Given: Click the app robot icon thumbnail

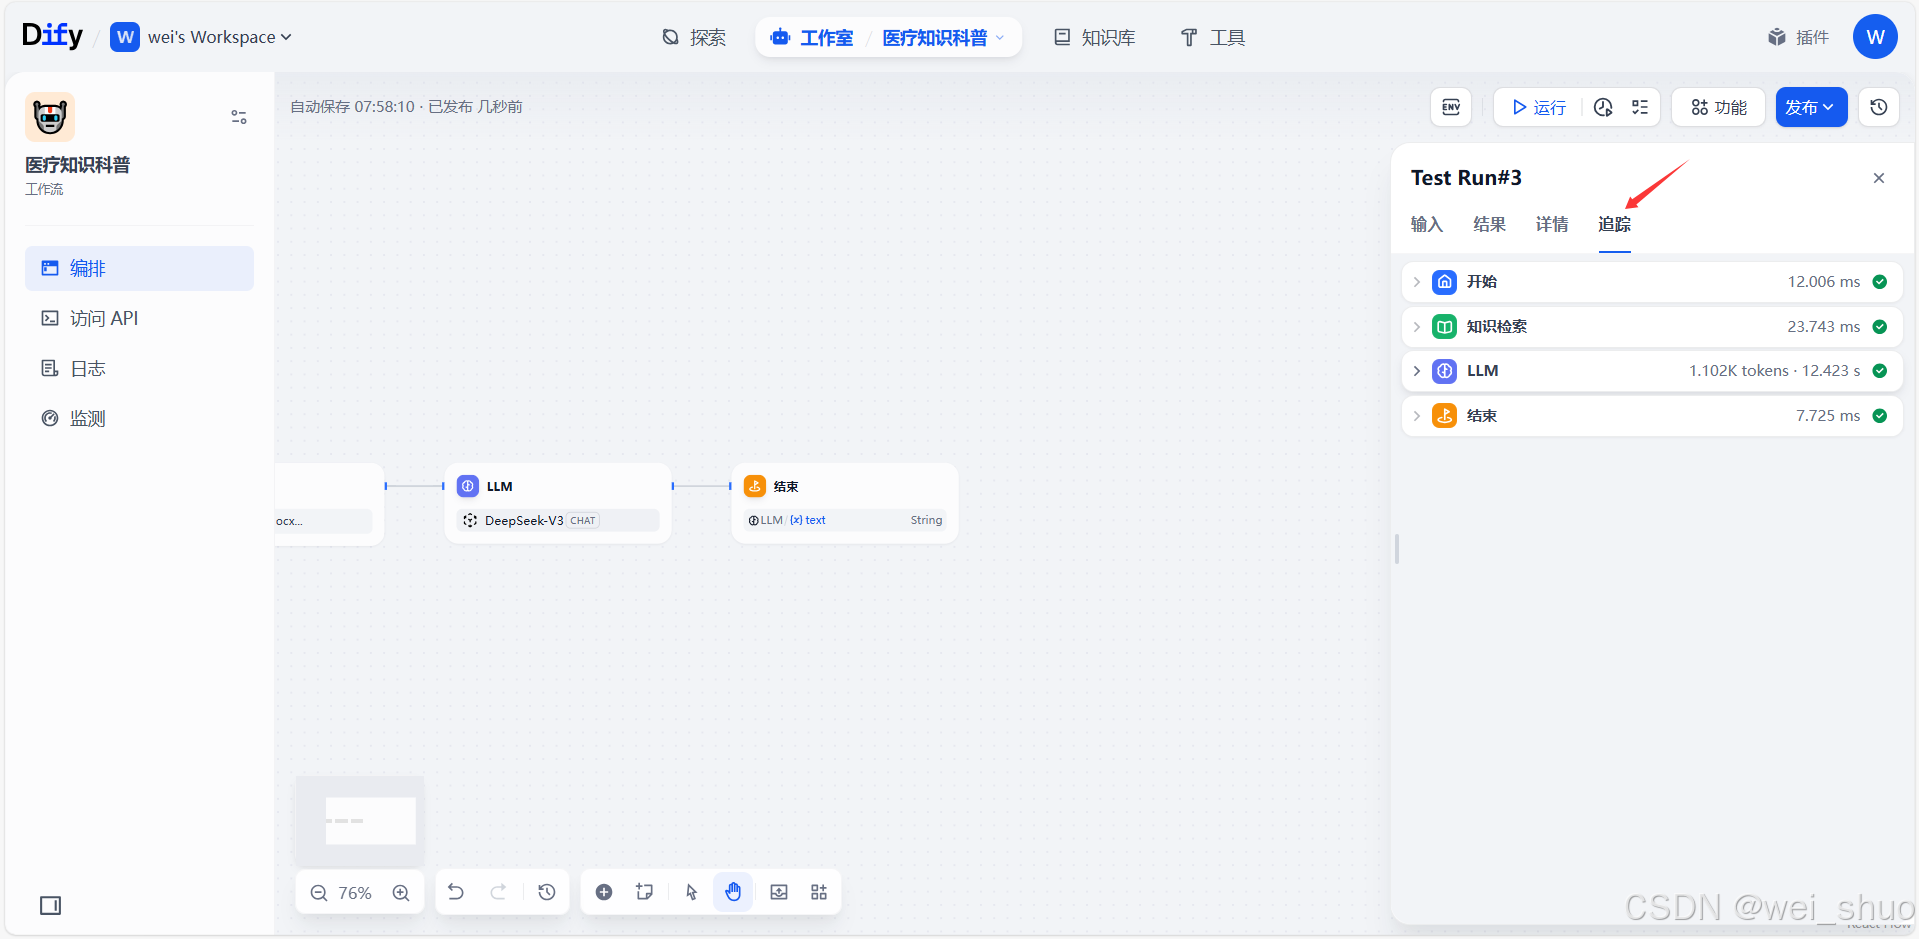Looking at the screenshot, I should [x=50, y=117].
